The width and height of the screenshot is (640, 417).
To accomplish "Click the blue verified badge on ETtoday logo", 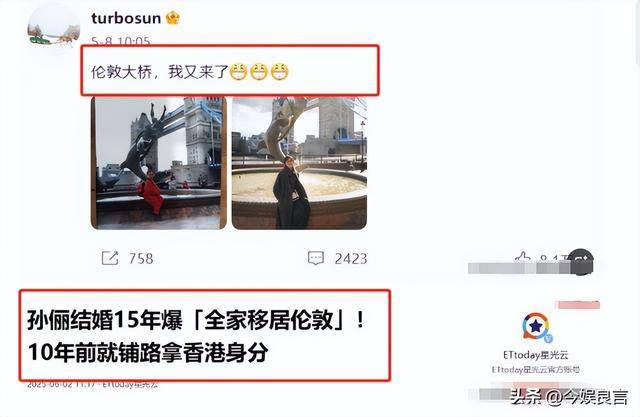I will [x=549, y=338].
